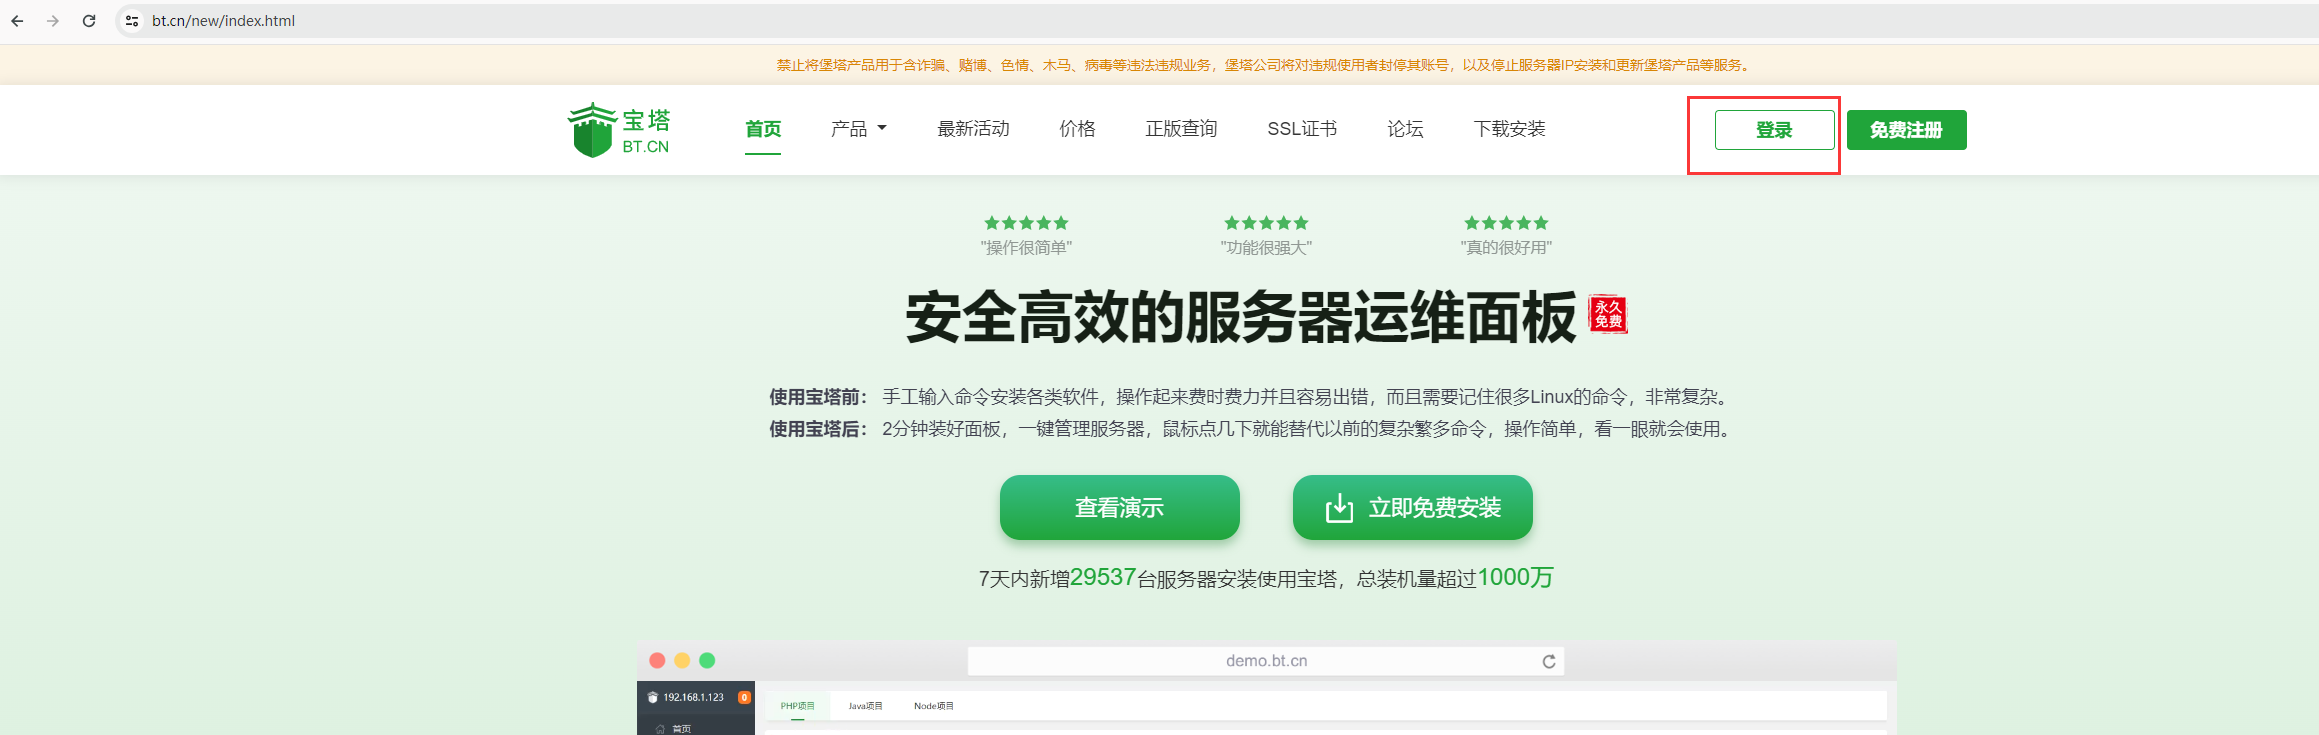Screen dimensions: 2319x735
Task: Click the shield icon beside 192.168.1.123
Action: (653, 698)
